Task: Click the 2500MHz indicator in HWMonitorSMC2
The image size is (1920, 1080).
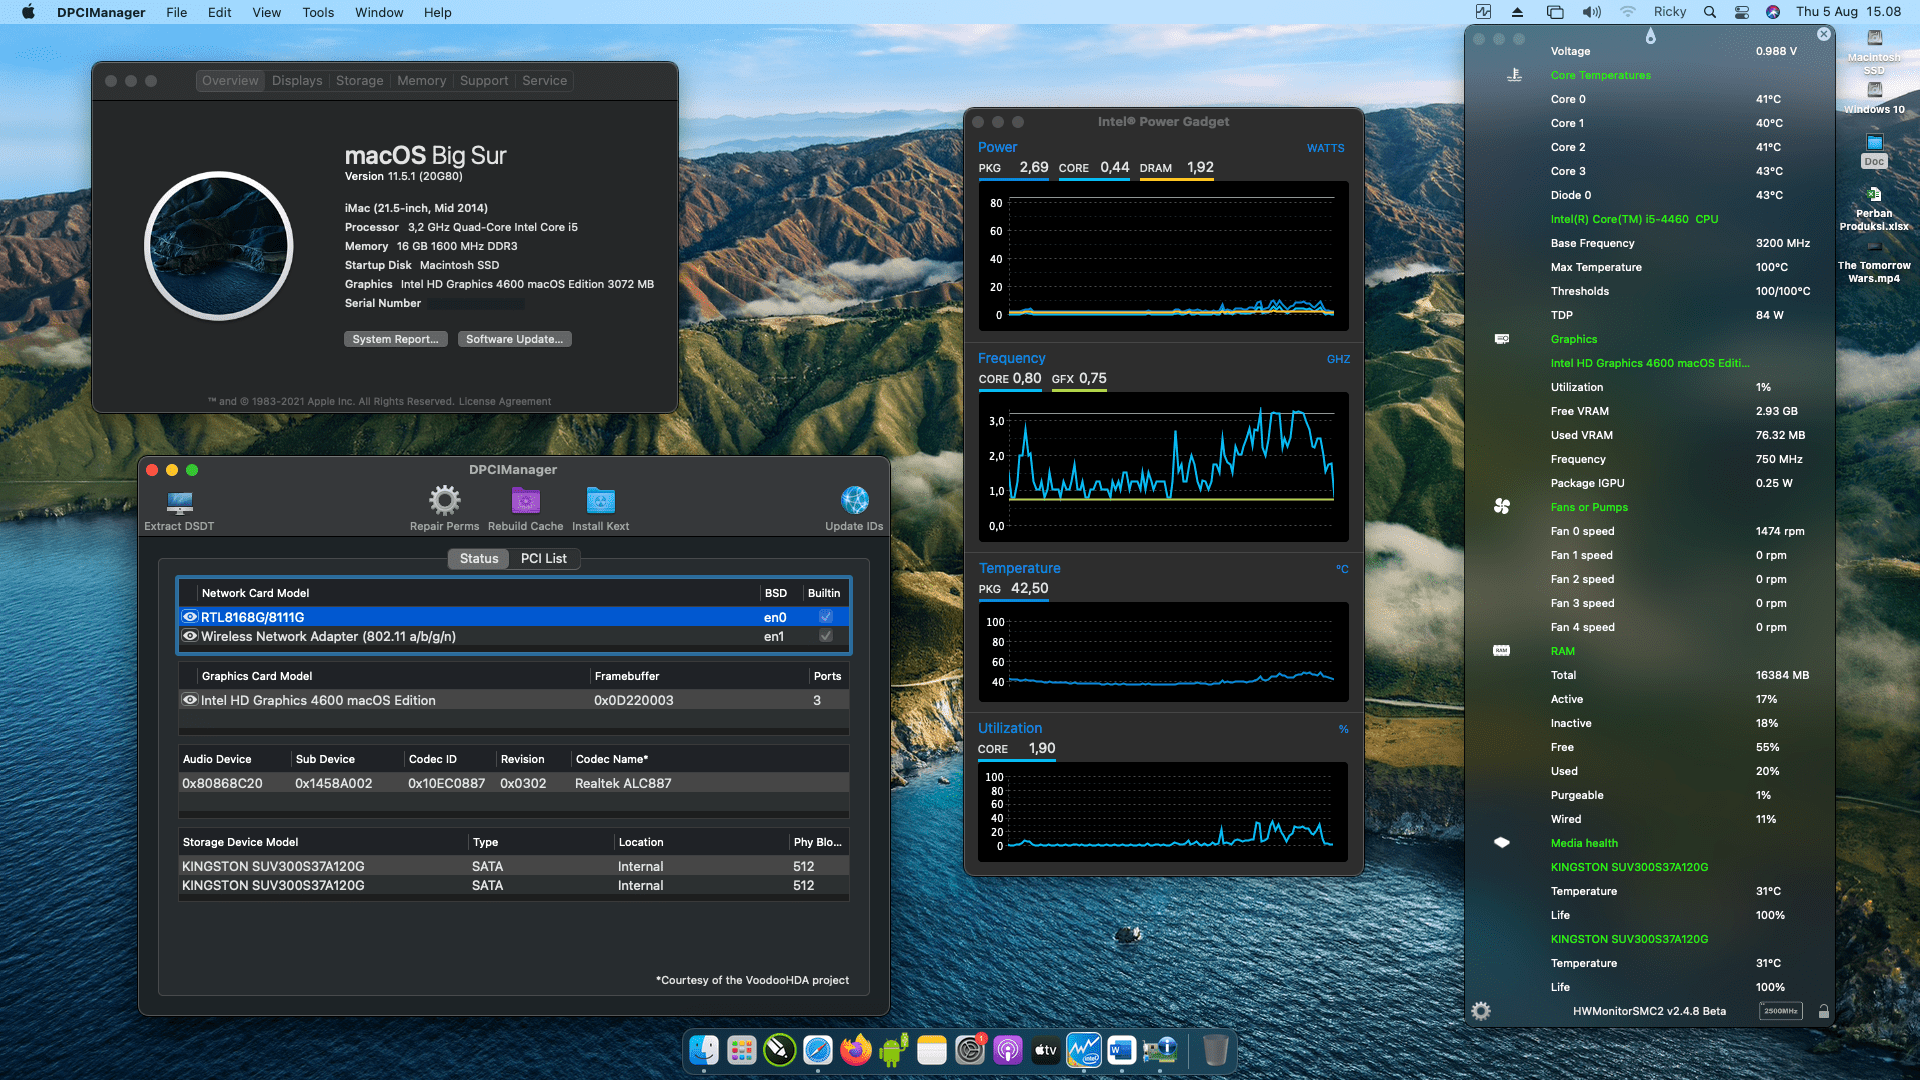Action: [1780, 1011]
